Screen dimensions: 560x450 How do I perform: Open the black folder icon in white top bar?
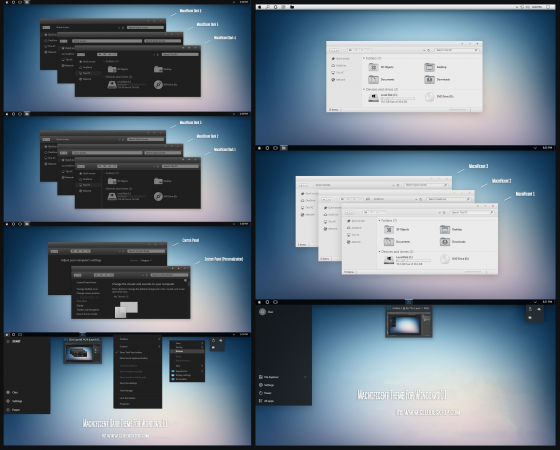(x=292, y=7)
